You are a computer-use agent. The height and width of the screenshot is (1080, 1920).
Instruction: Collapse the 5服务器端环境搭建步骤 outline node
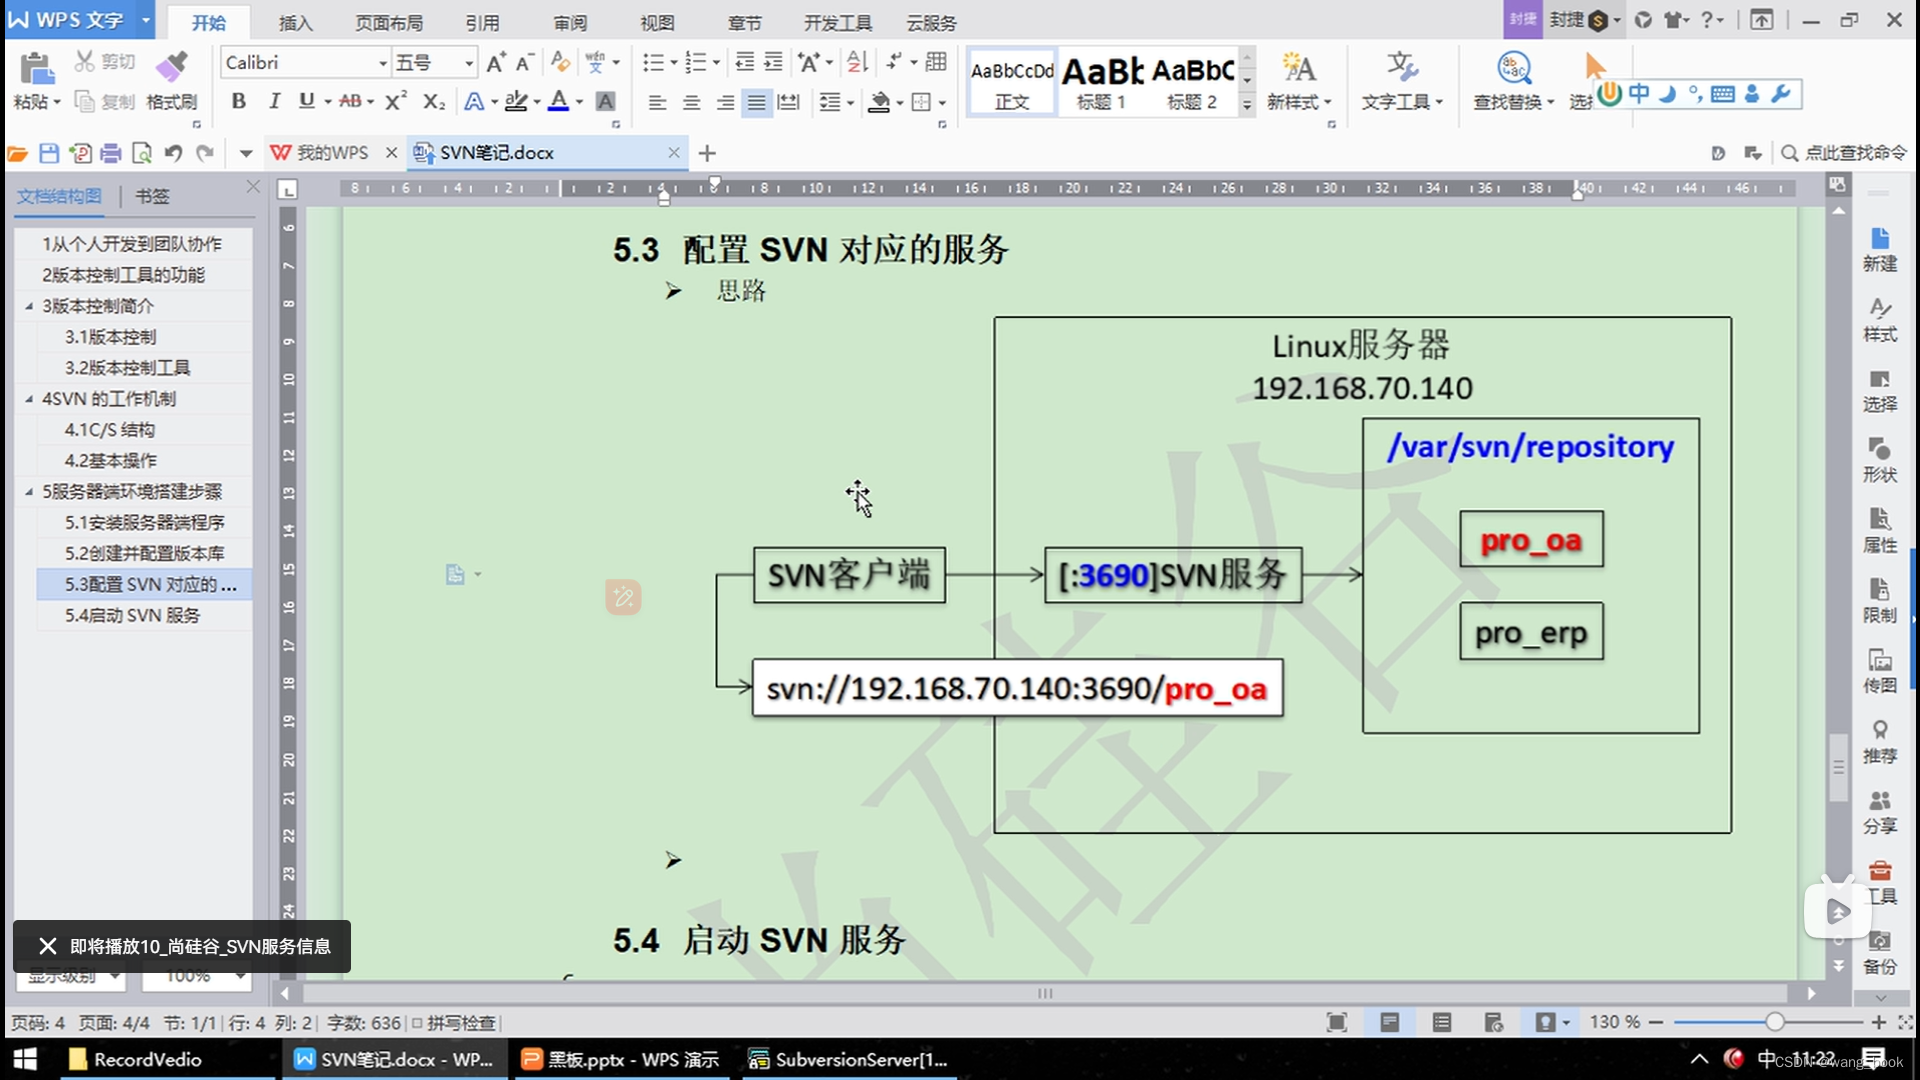coord(29,491)
